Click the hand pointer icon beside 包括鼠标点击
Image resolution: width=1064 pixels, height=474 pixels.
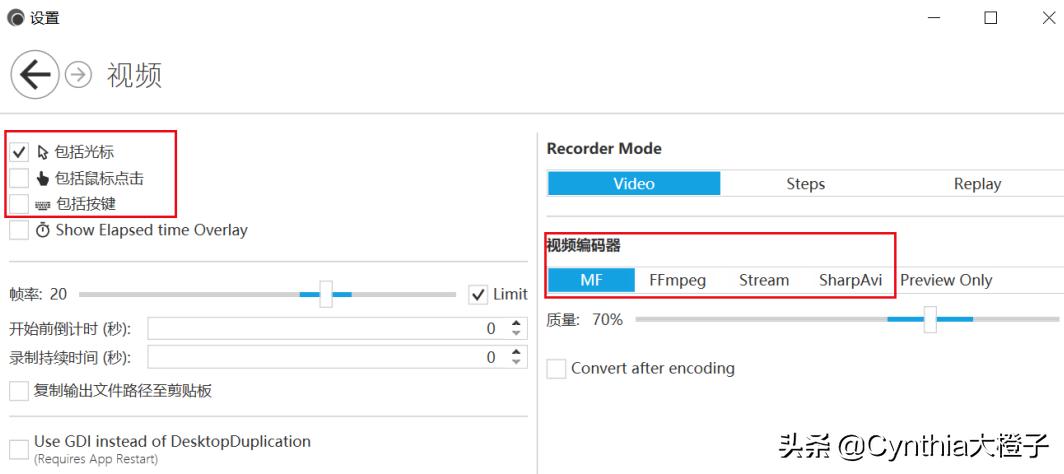coord(43,179)
